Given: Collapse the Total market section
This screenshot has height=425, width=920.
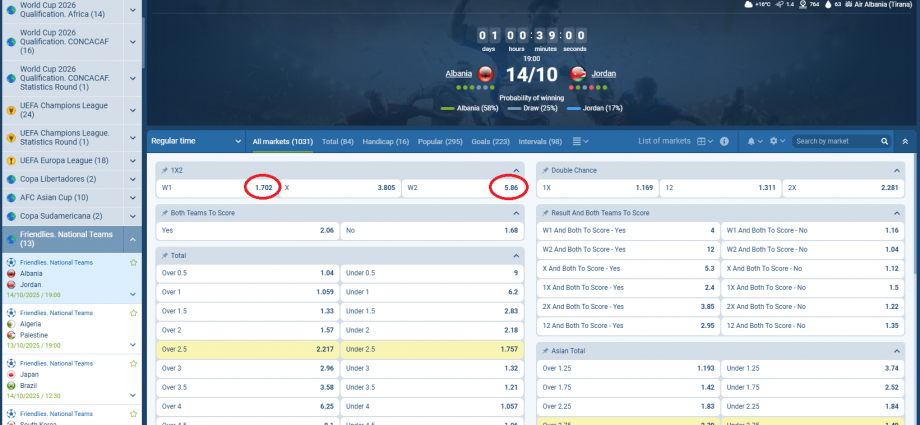Looking at the screenshot, I should point(516,255).
